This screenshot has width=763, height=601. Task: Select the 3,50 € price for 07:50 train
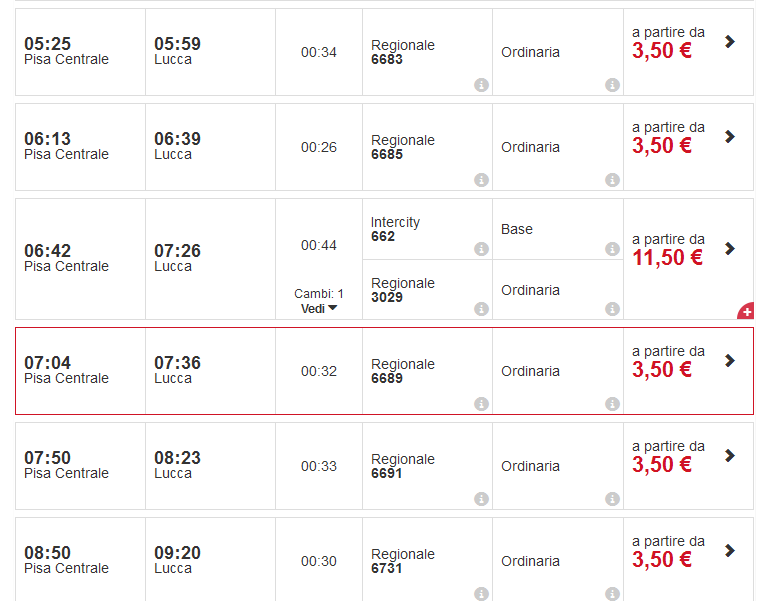click(x=661, y=465)
